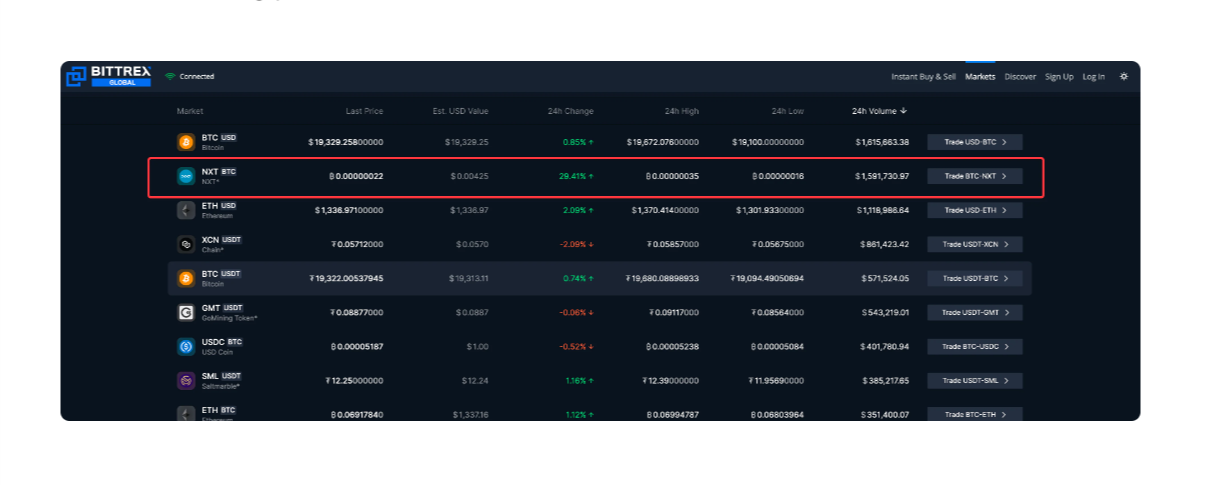
Task: Click the $1,591,730.97 volume value
Action: click(x=882, y=176)
